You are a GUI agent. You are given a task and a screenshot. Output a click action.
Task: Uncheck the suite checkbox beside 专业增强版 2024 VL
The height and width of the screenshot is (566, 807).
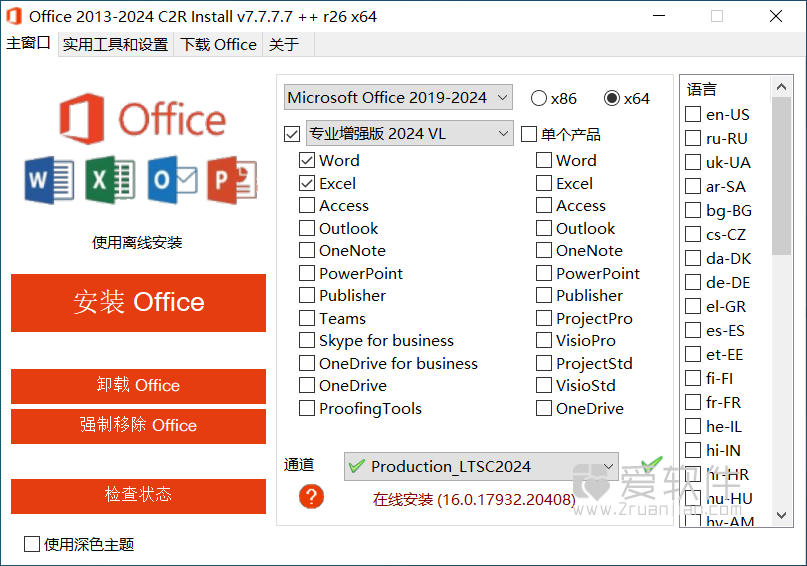(292, 134)
